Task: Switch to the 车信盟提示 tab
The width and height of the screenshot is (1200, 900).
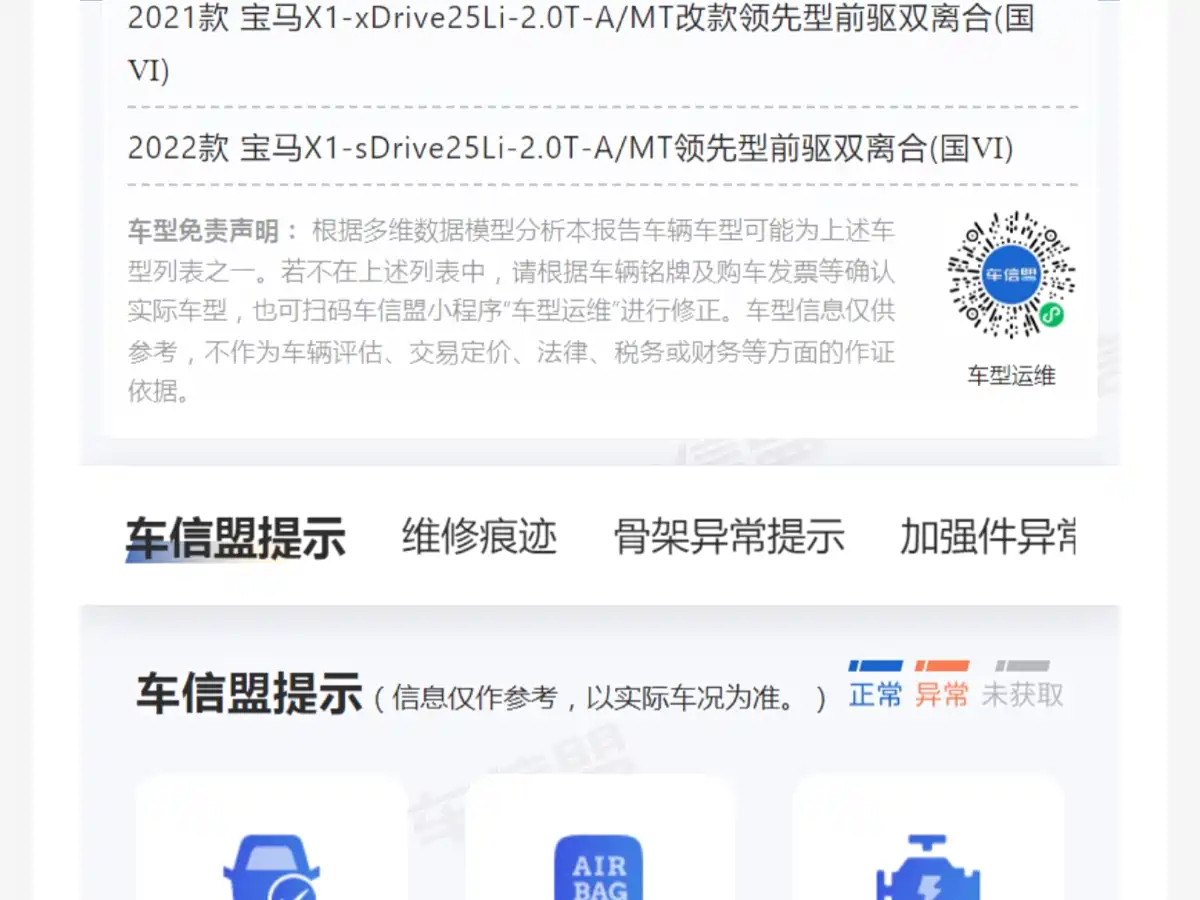Action: coord(236,538)
